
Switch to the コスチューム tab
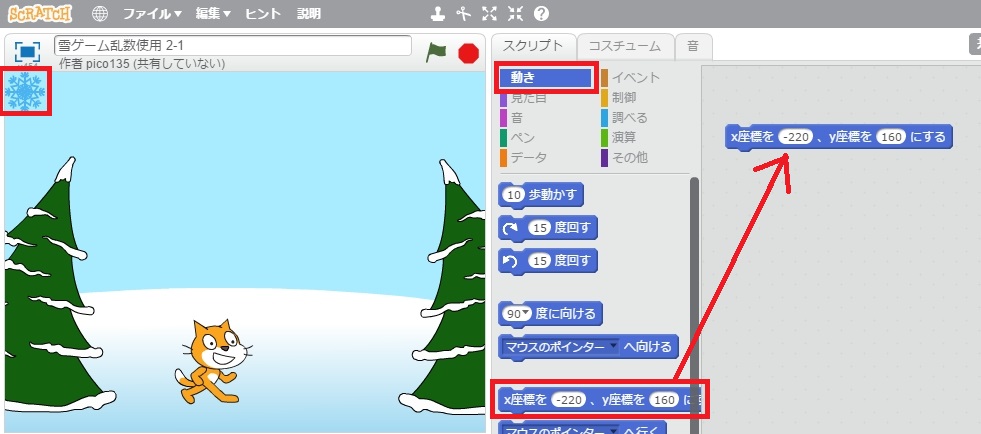pos(624,46)
